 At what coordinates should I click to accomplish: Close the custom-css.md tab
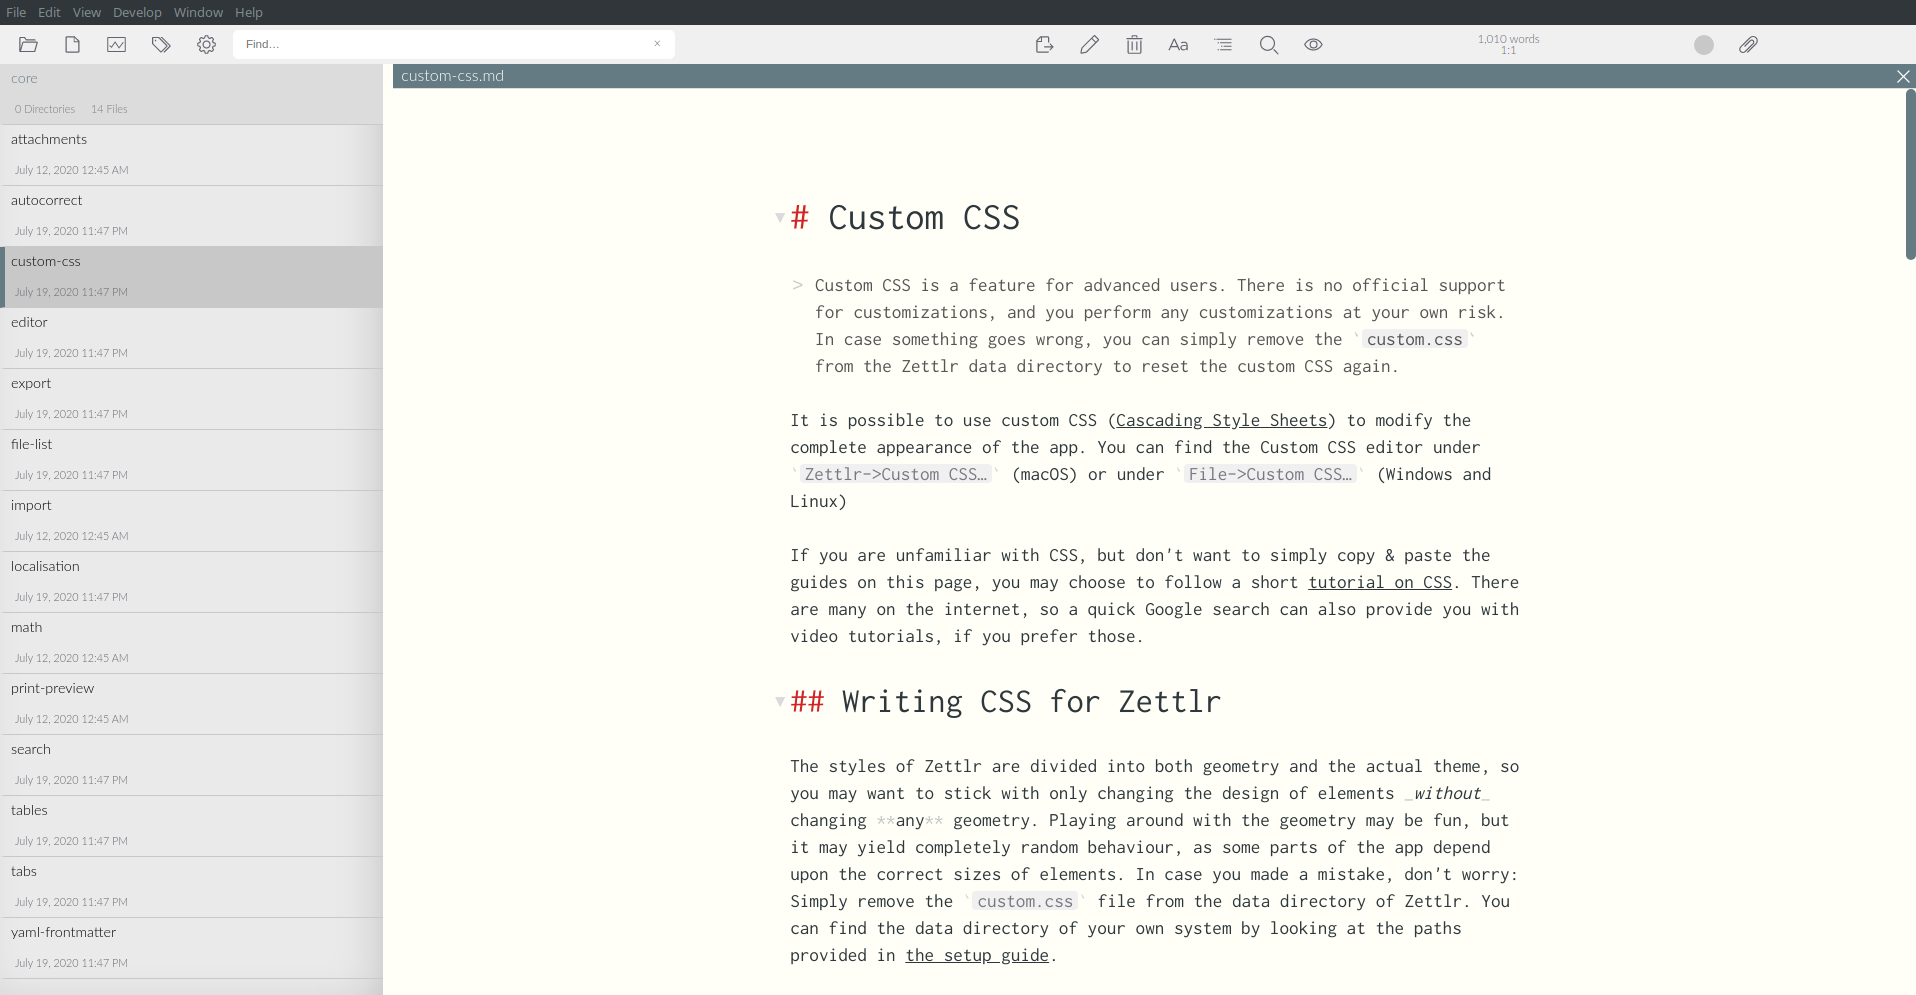(x=1903, y=76)
